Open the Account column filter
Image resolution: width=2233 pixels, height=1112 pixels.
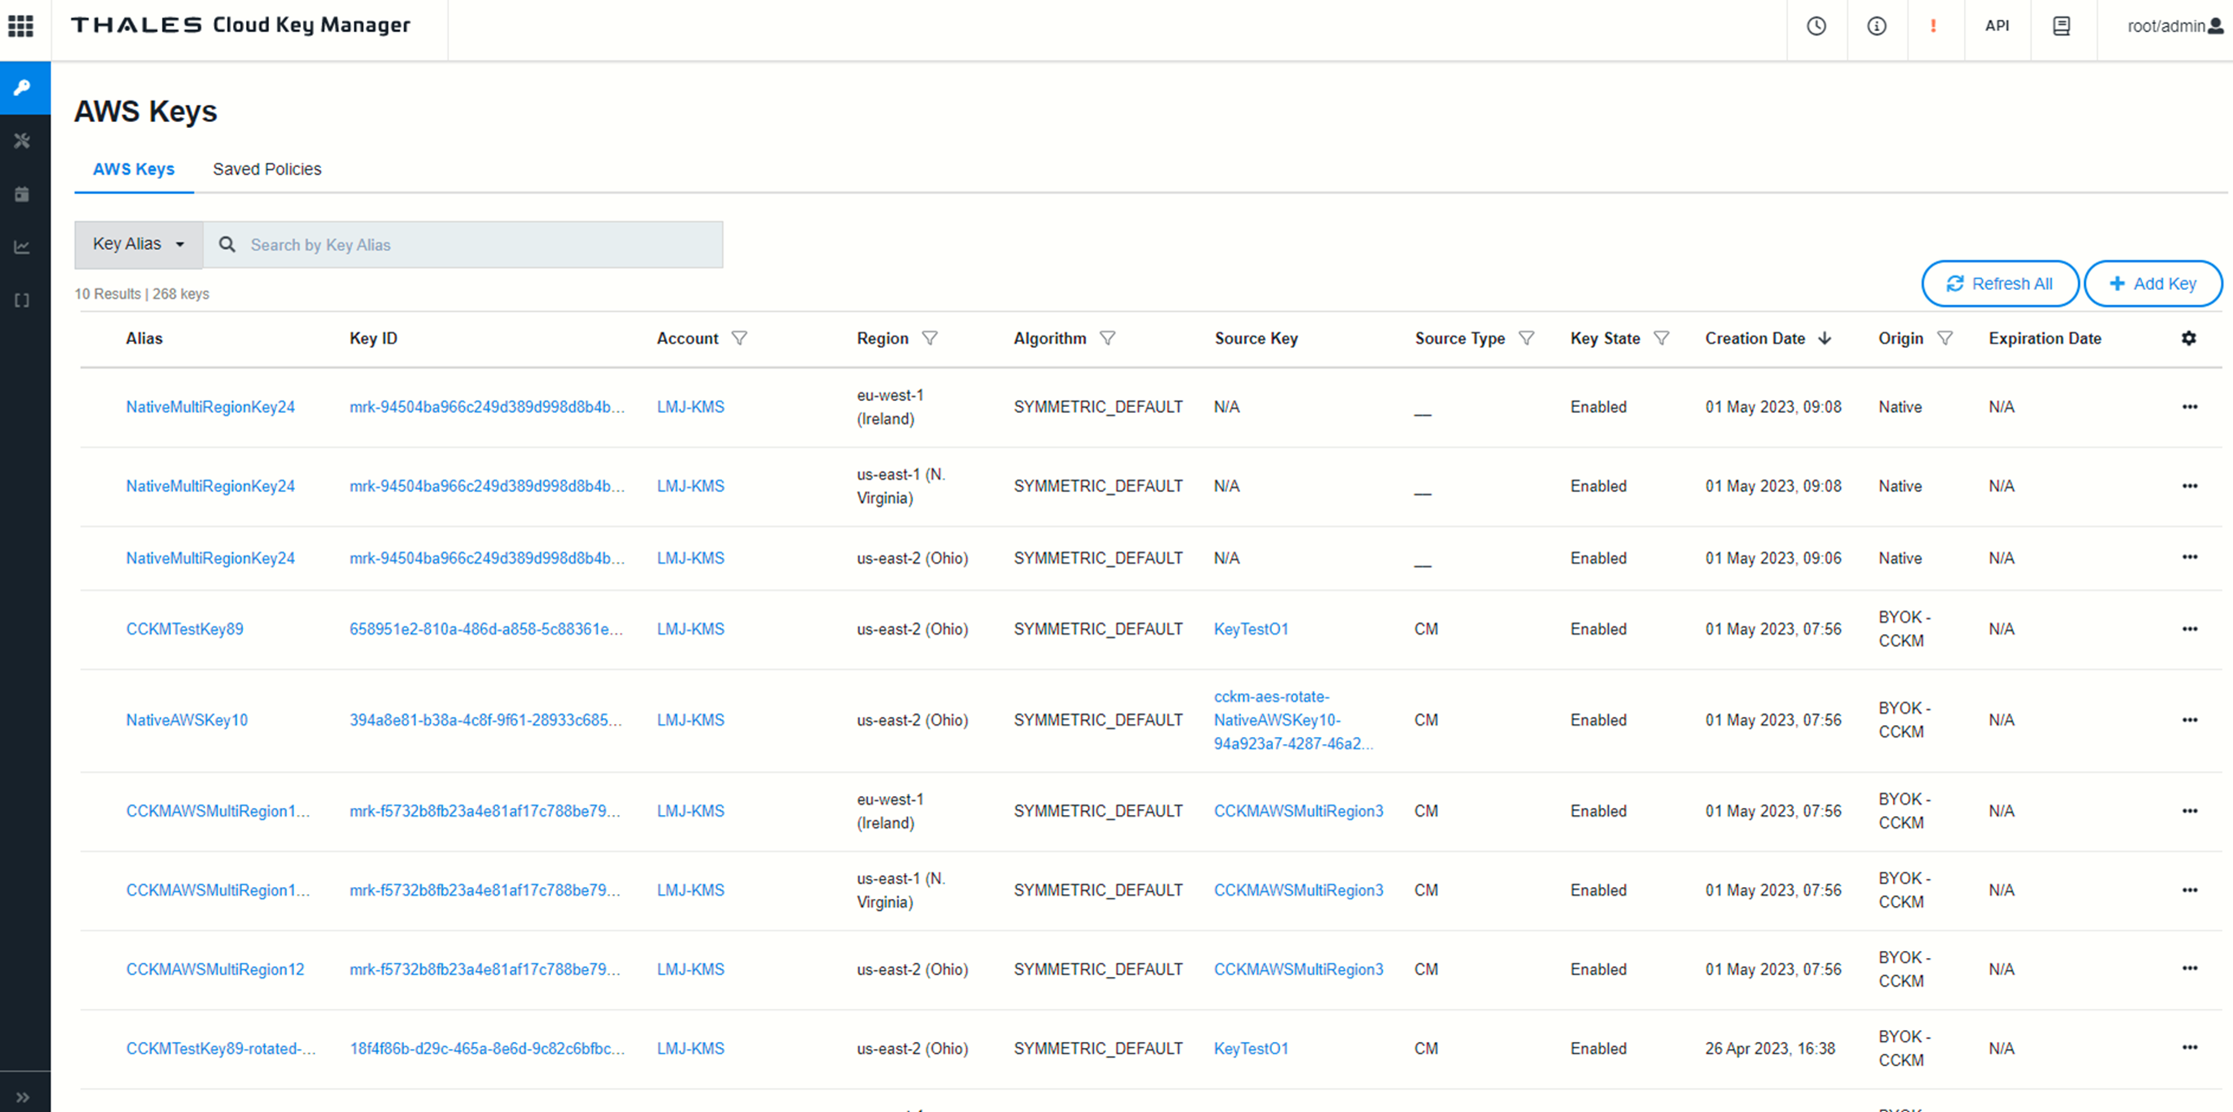[739, 338]
